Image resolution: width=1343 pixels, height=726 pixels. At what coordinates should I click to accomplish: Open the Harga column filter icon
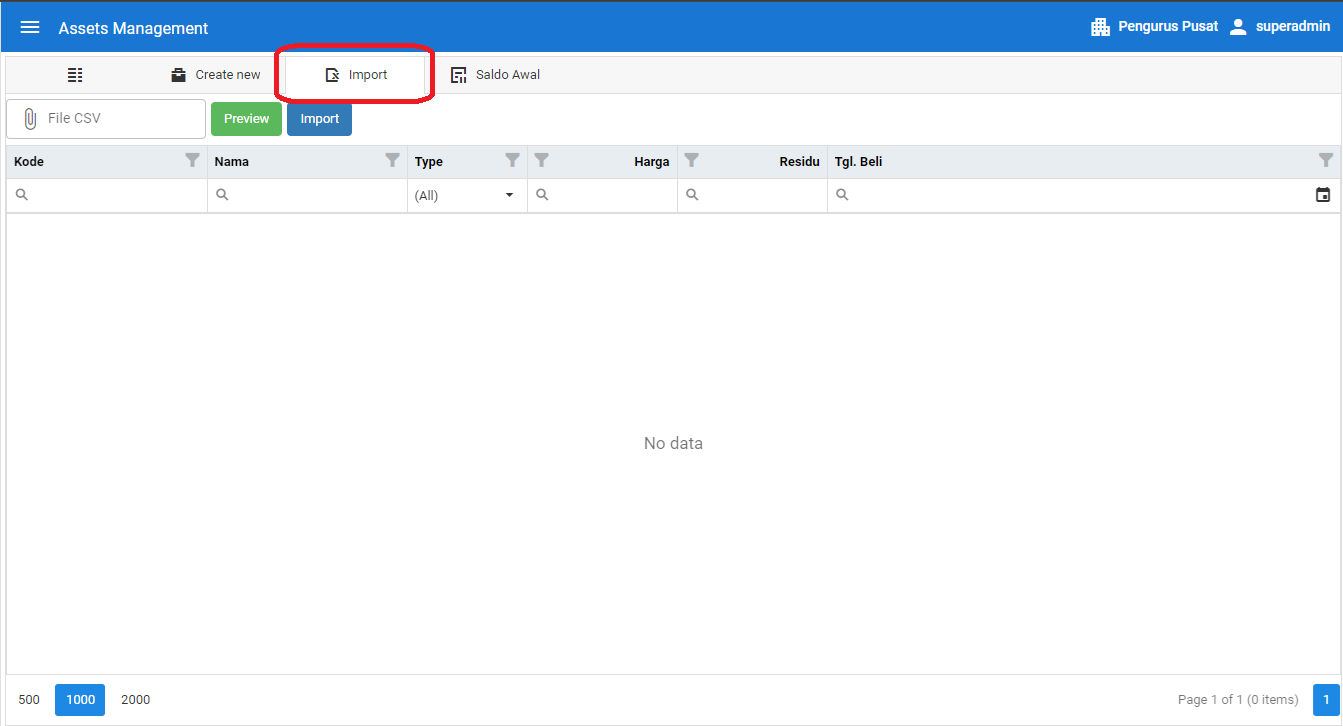tap(542, 160)
